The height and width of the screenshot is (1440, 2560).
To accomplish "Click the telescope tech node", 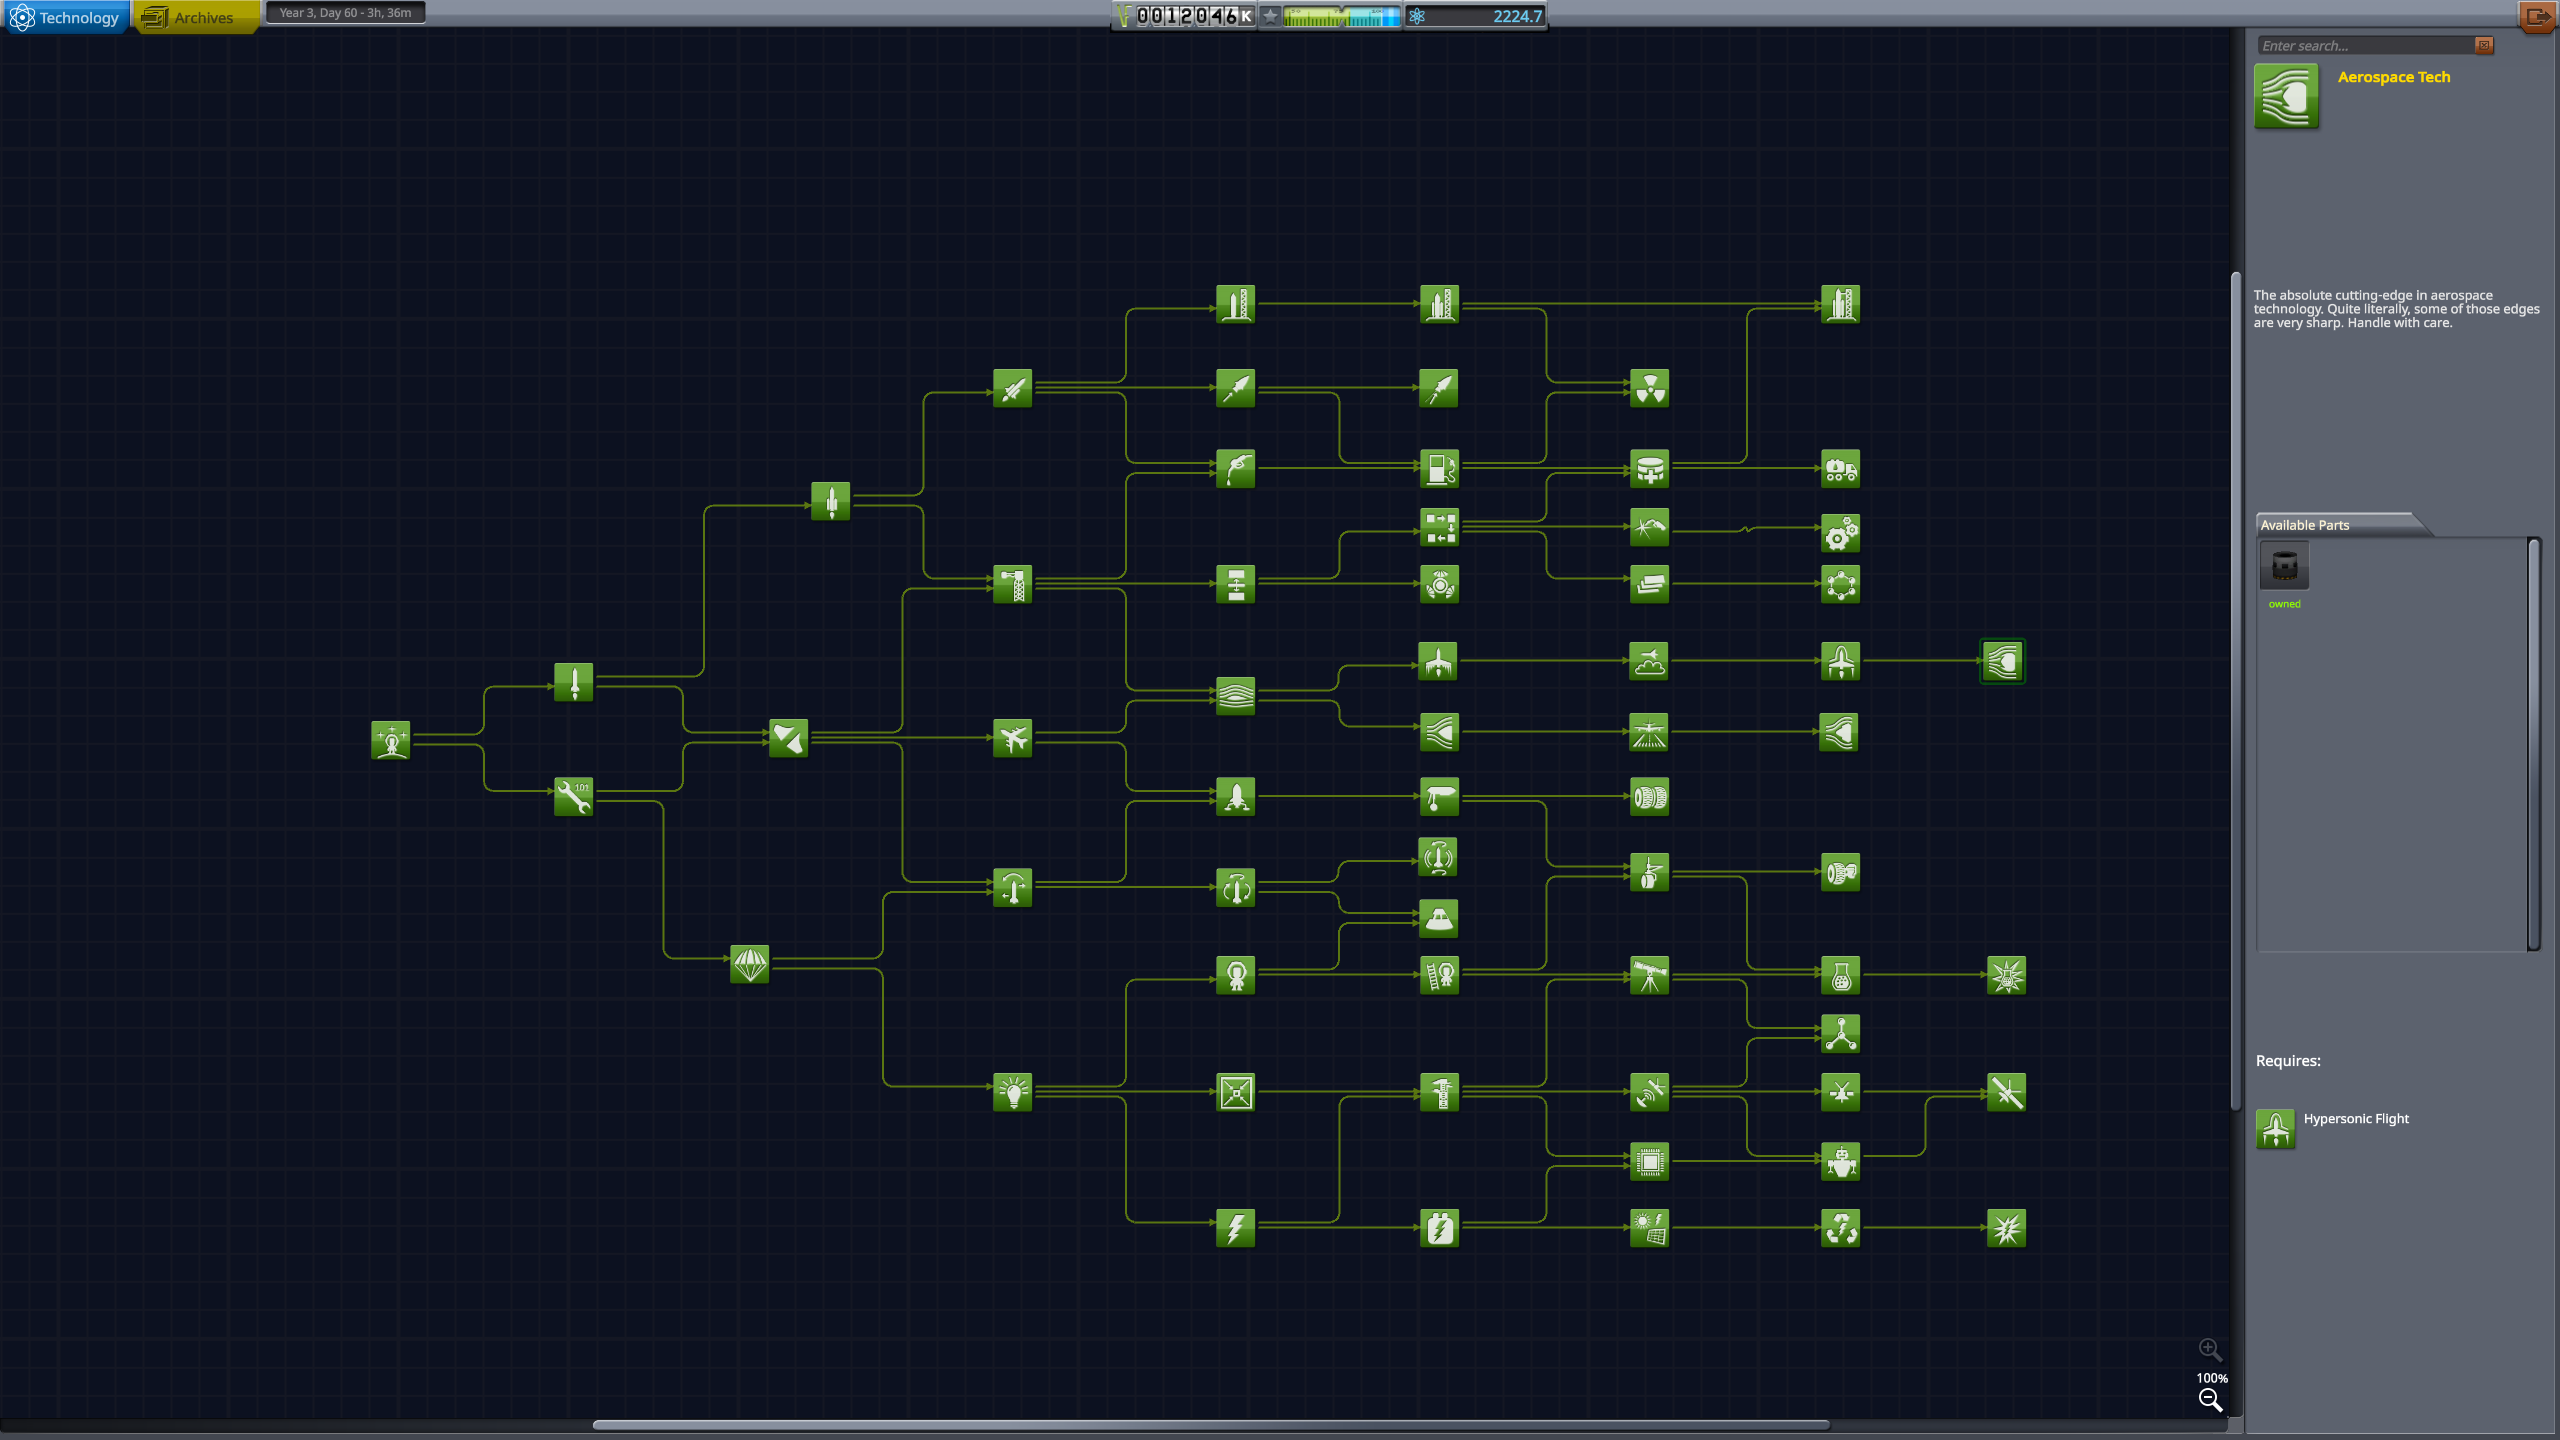I will (1649, 975).
